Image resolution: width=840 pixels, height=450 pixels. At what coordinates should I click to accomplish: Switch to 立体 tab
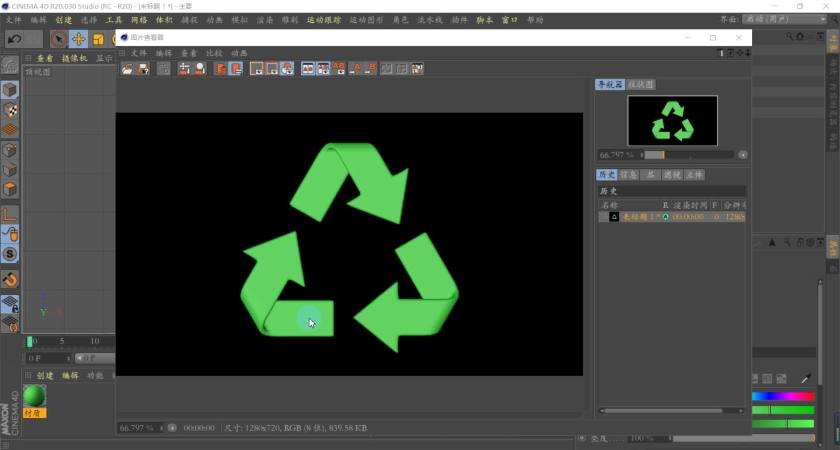click(694, 175)
